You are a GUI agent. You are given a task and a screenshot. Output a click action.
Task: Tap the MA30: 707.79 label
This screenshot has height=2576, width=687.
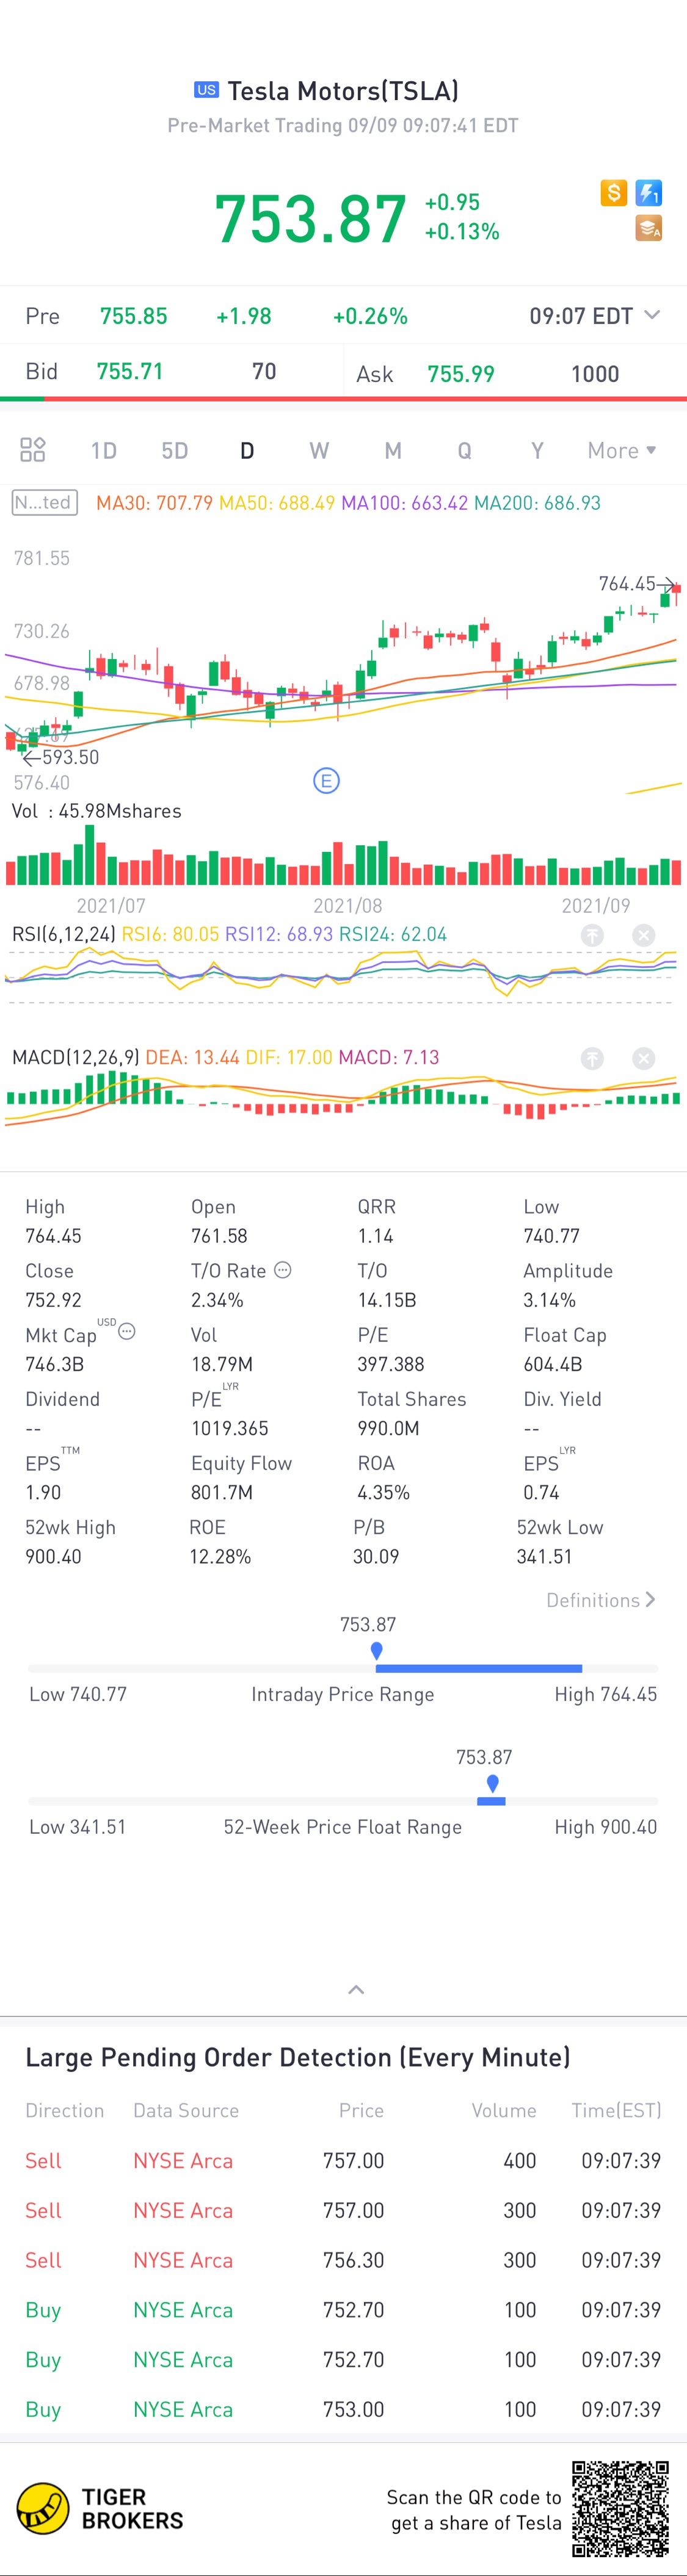click(x=154, y=503)
